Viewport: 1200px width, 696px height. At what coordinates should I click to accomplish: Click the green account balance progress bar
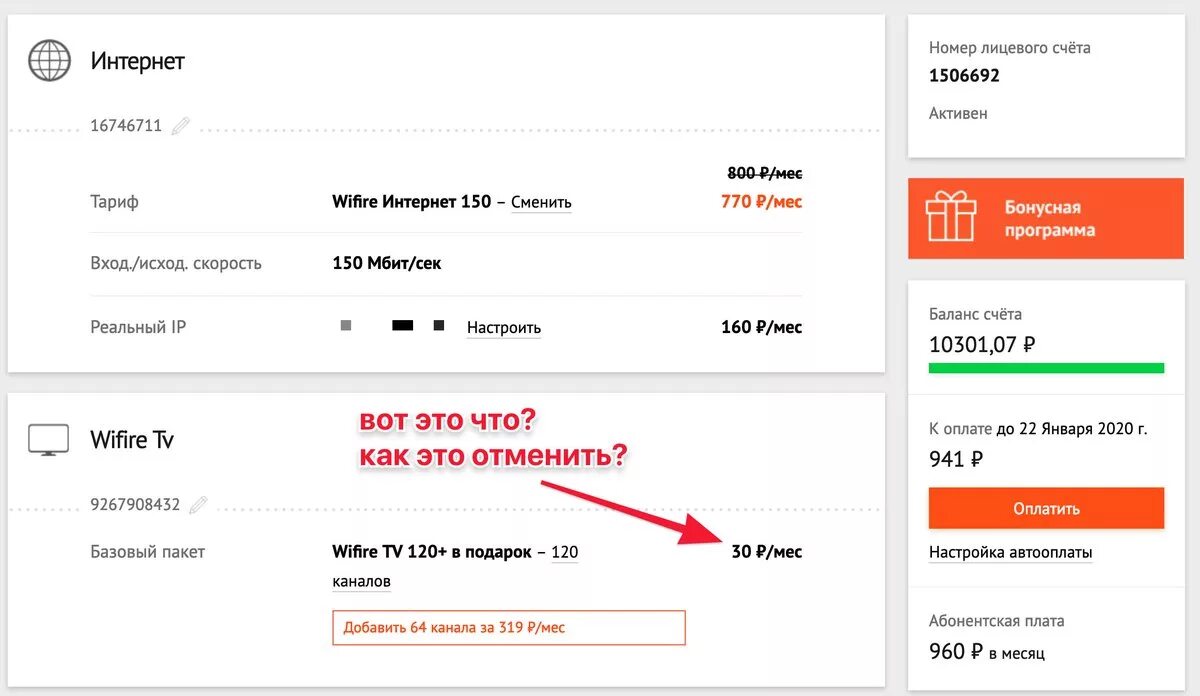click(1046, 368)
